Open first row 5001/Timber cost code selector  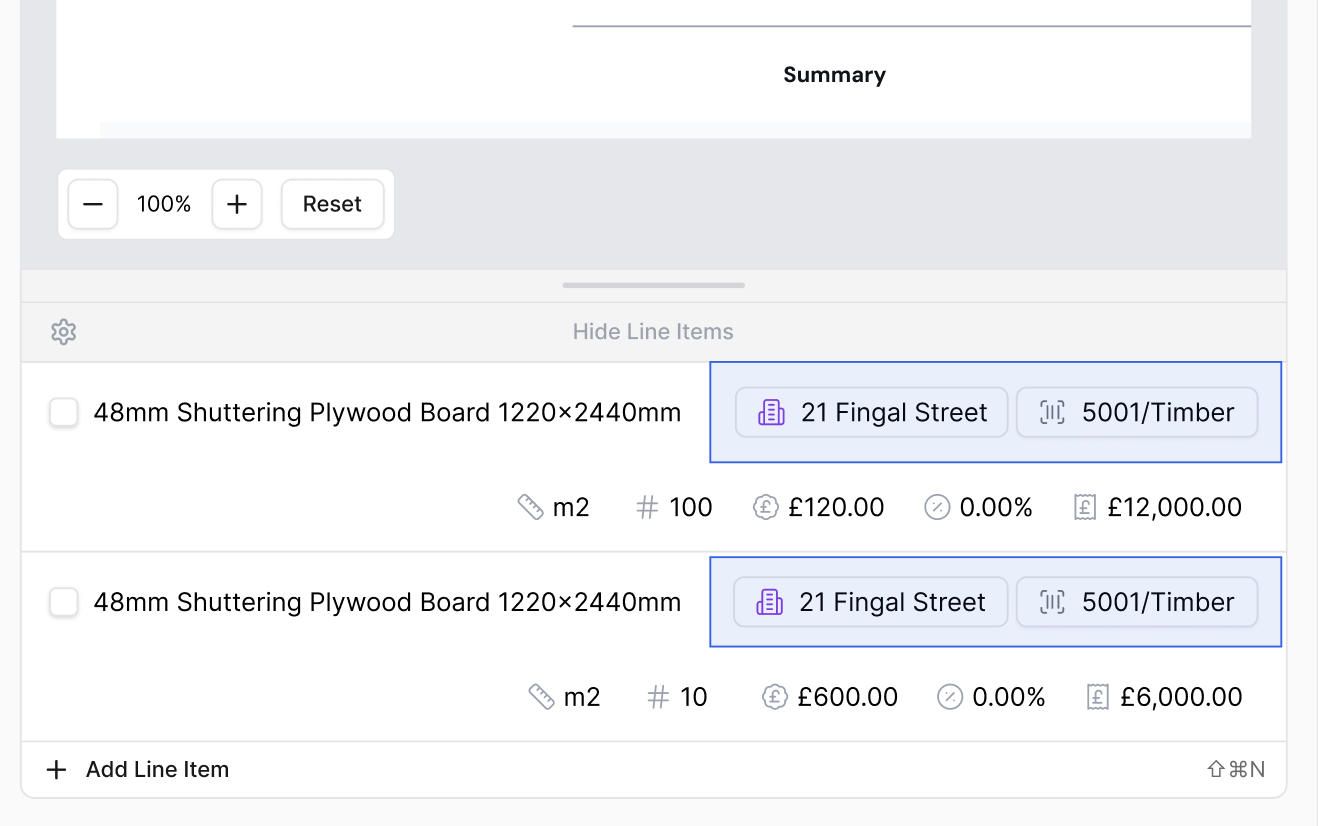click(1137, 412)
